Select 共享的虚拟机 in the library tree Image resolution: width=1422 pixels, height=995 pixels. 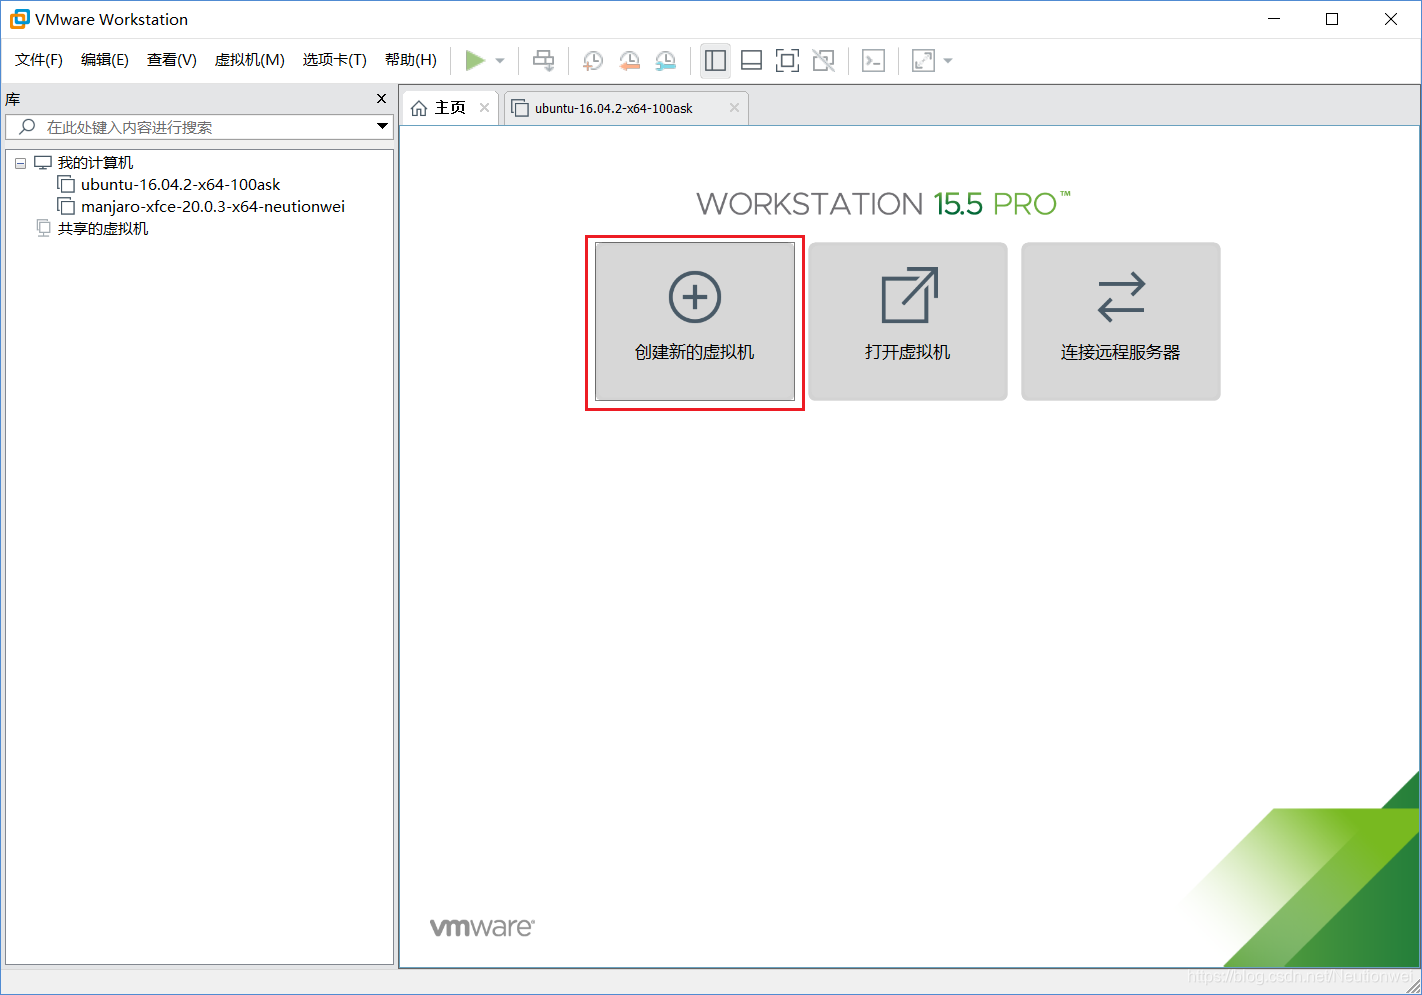pyautogui.click(x=103, y=229)
